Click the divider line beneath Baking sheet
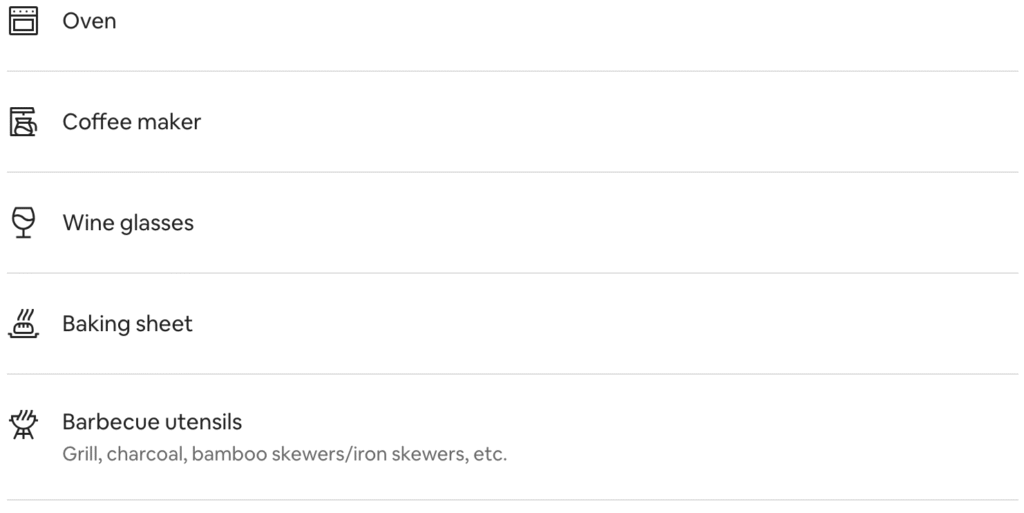The width and height of the screenshot is (1024, 513). pyautogui.click(x=512, y=374)
